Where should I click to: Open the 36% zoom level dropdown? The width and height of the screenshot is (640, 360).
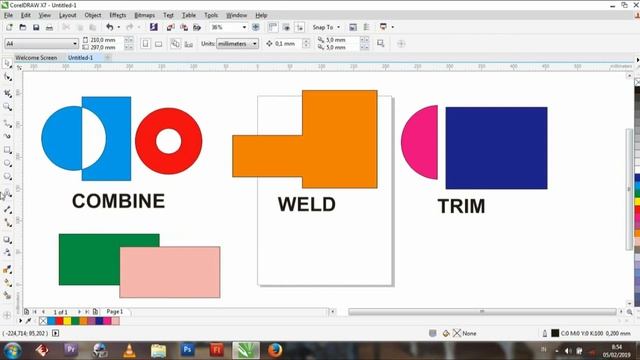point(244,27)
